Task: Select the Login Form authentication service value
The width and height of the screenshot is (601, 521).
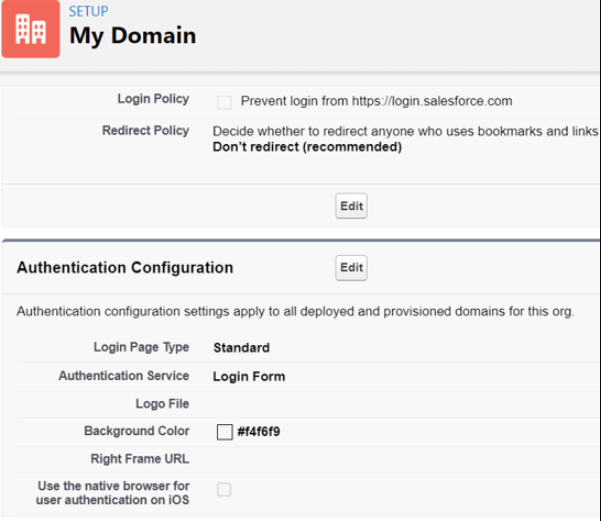Action: pyautogui.click(x=249, y=377)
